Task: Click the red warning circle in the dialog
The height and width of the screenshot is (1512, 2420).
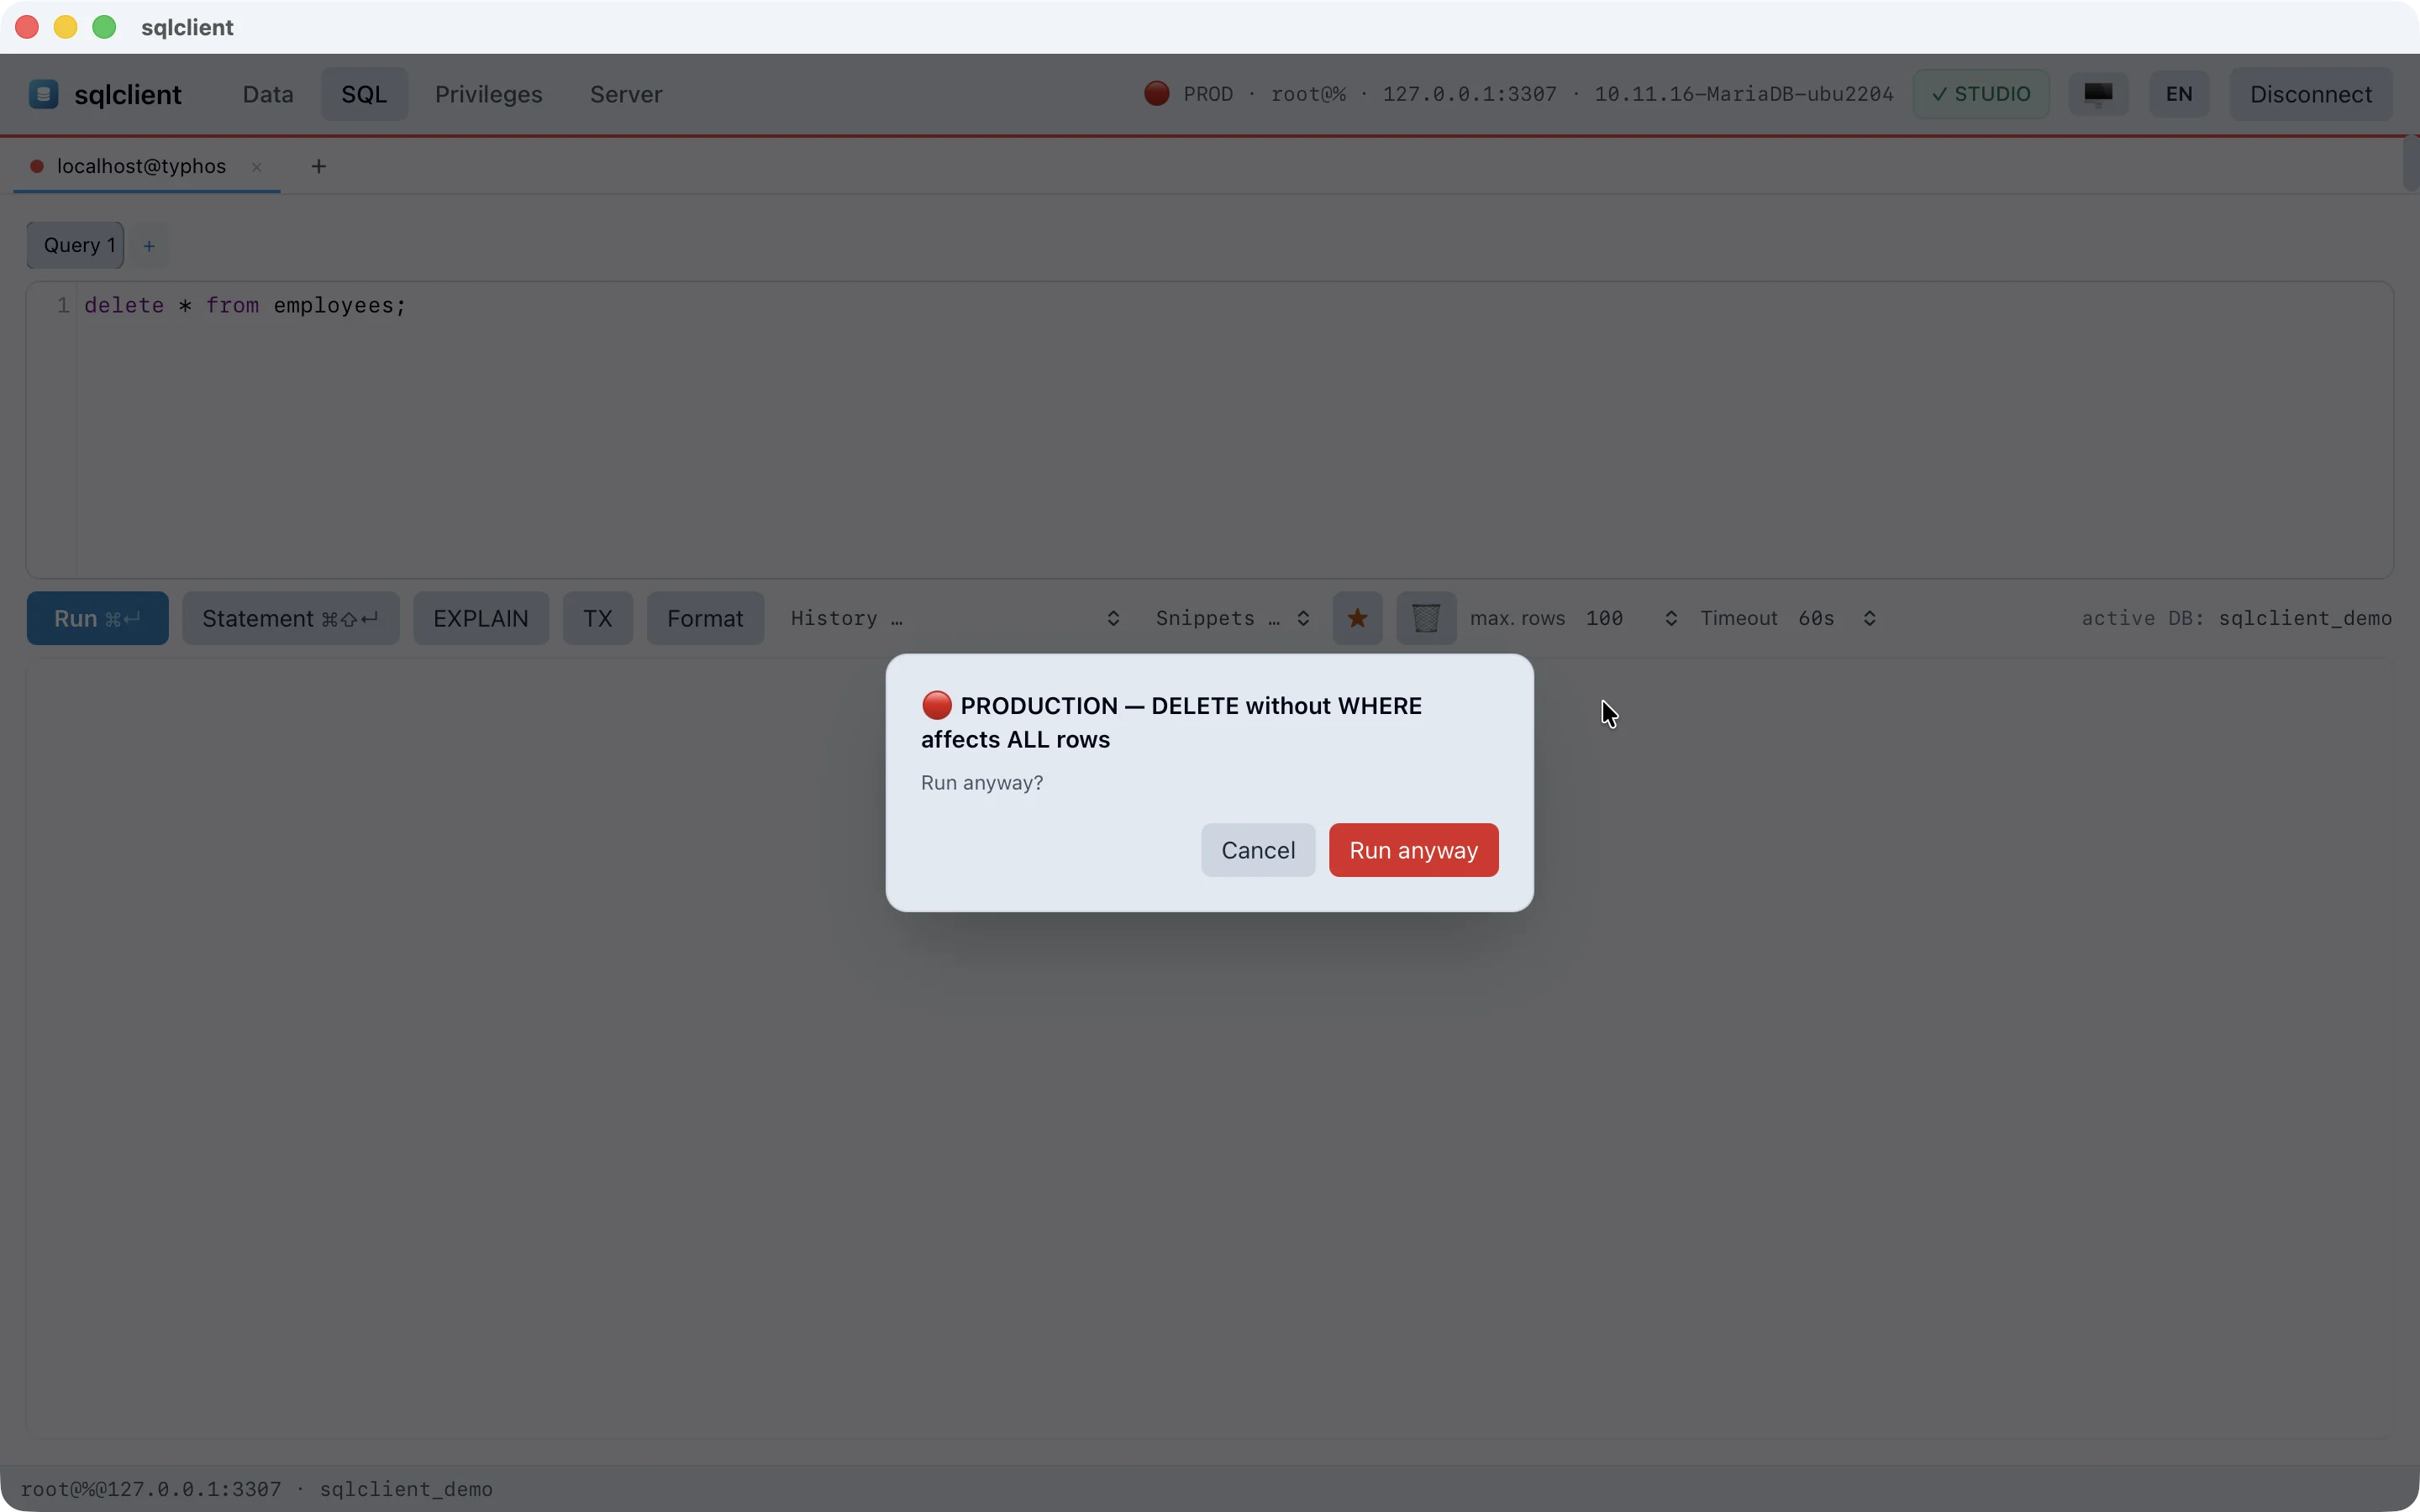Action: coord(937,705)
